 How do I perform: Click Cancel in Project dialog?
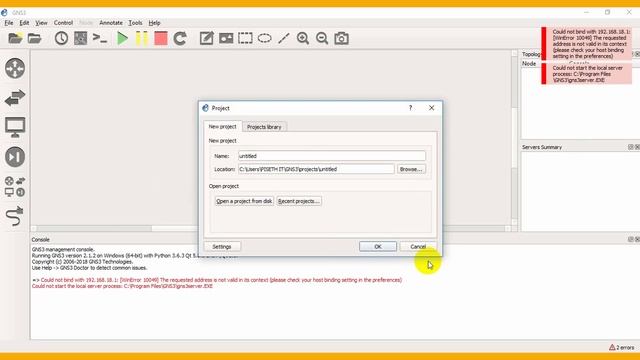pyautogui.click(x=418, y=247)
